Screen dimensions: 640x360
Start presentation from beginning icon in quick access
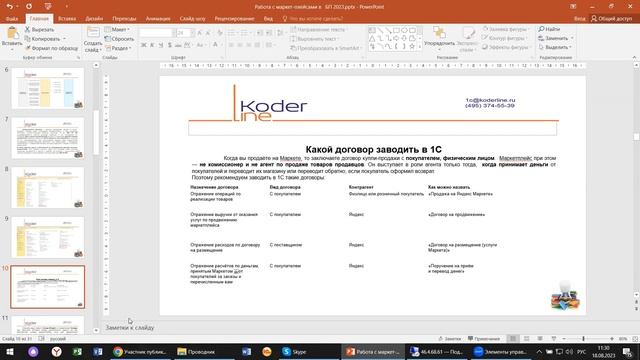tap(48, 7)
